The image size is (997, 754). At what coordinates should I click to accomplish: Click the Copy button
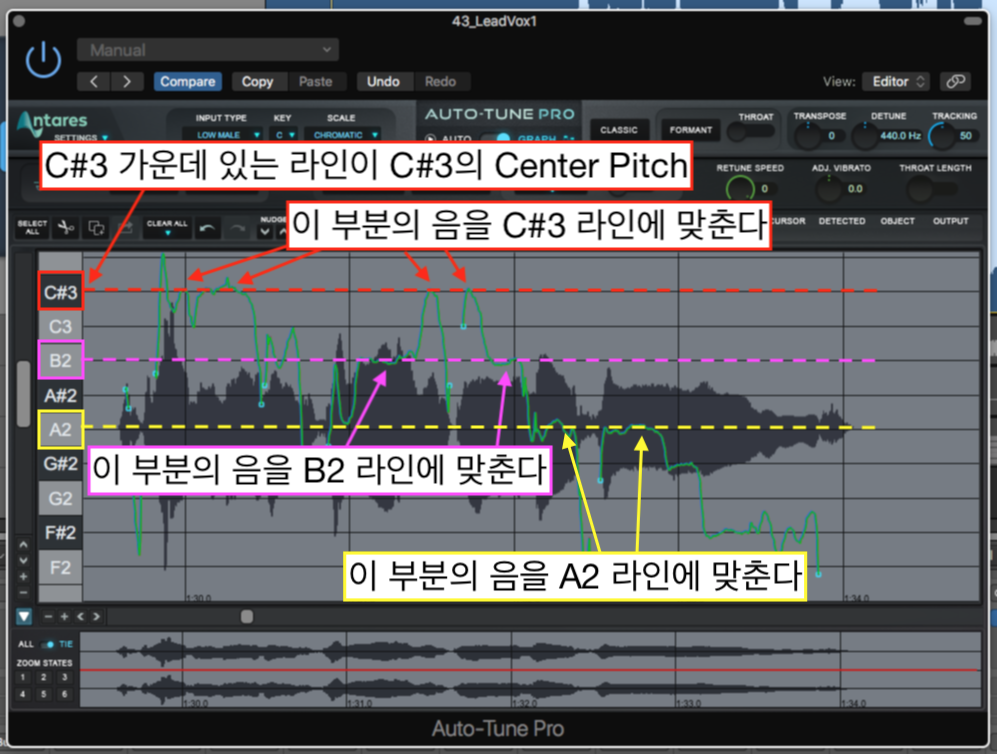point(257,81)
